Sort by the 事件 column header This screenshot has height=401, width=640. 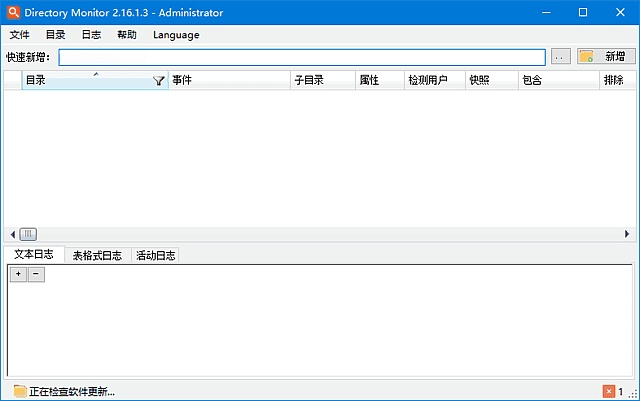(229, 80)
